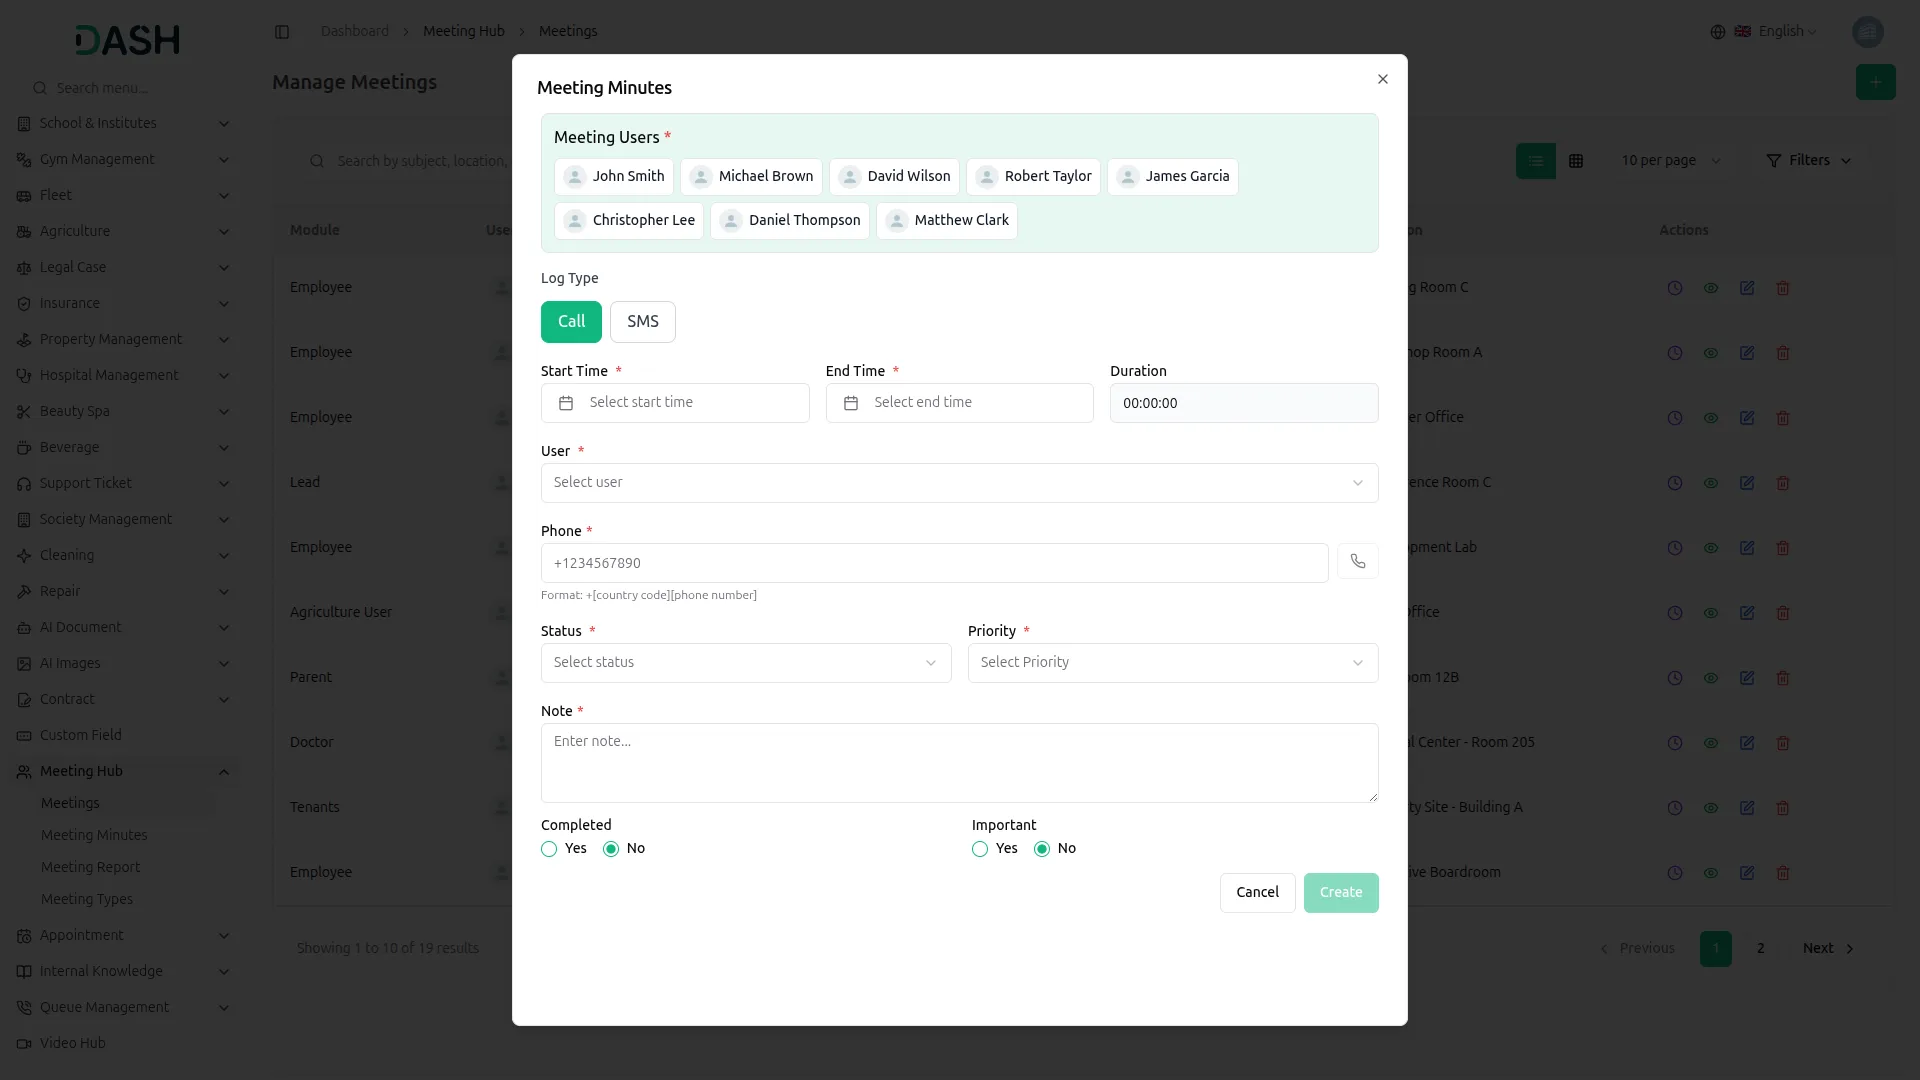
Task: Click delete icon for Meeting Room C row
Action: pyautogui.click(x=1782, y=288)
